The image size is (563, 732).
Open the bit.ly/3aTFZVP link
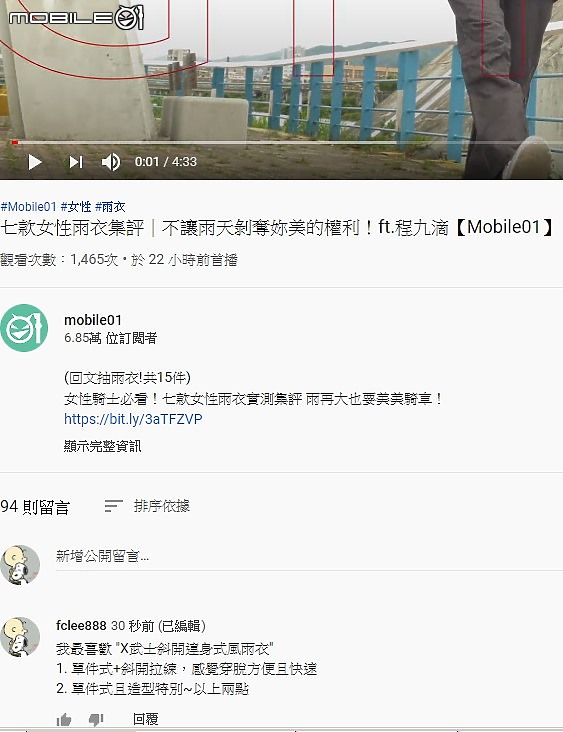[133, 419]
